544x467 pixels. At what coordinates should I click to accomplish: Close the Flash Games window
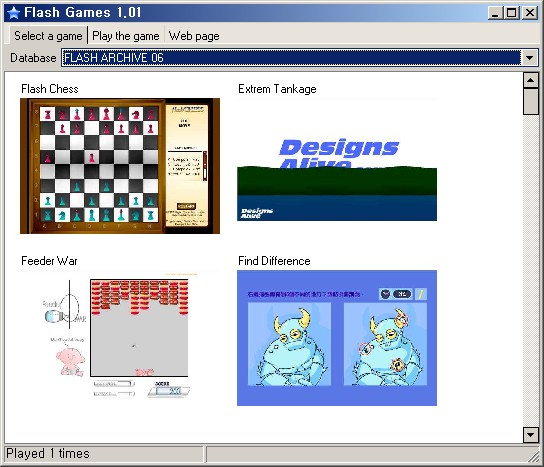click(530, 13)
